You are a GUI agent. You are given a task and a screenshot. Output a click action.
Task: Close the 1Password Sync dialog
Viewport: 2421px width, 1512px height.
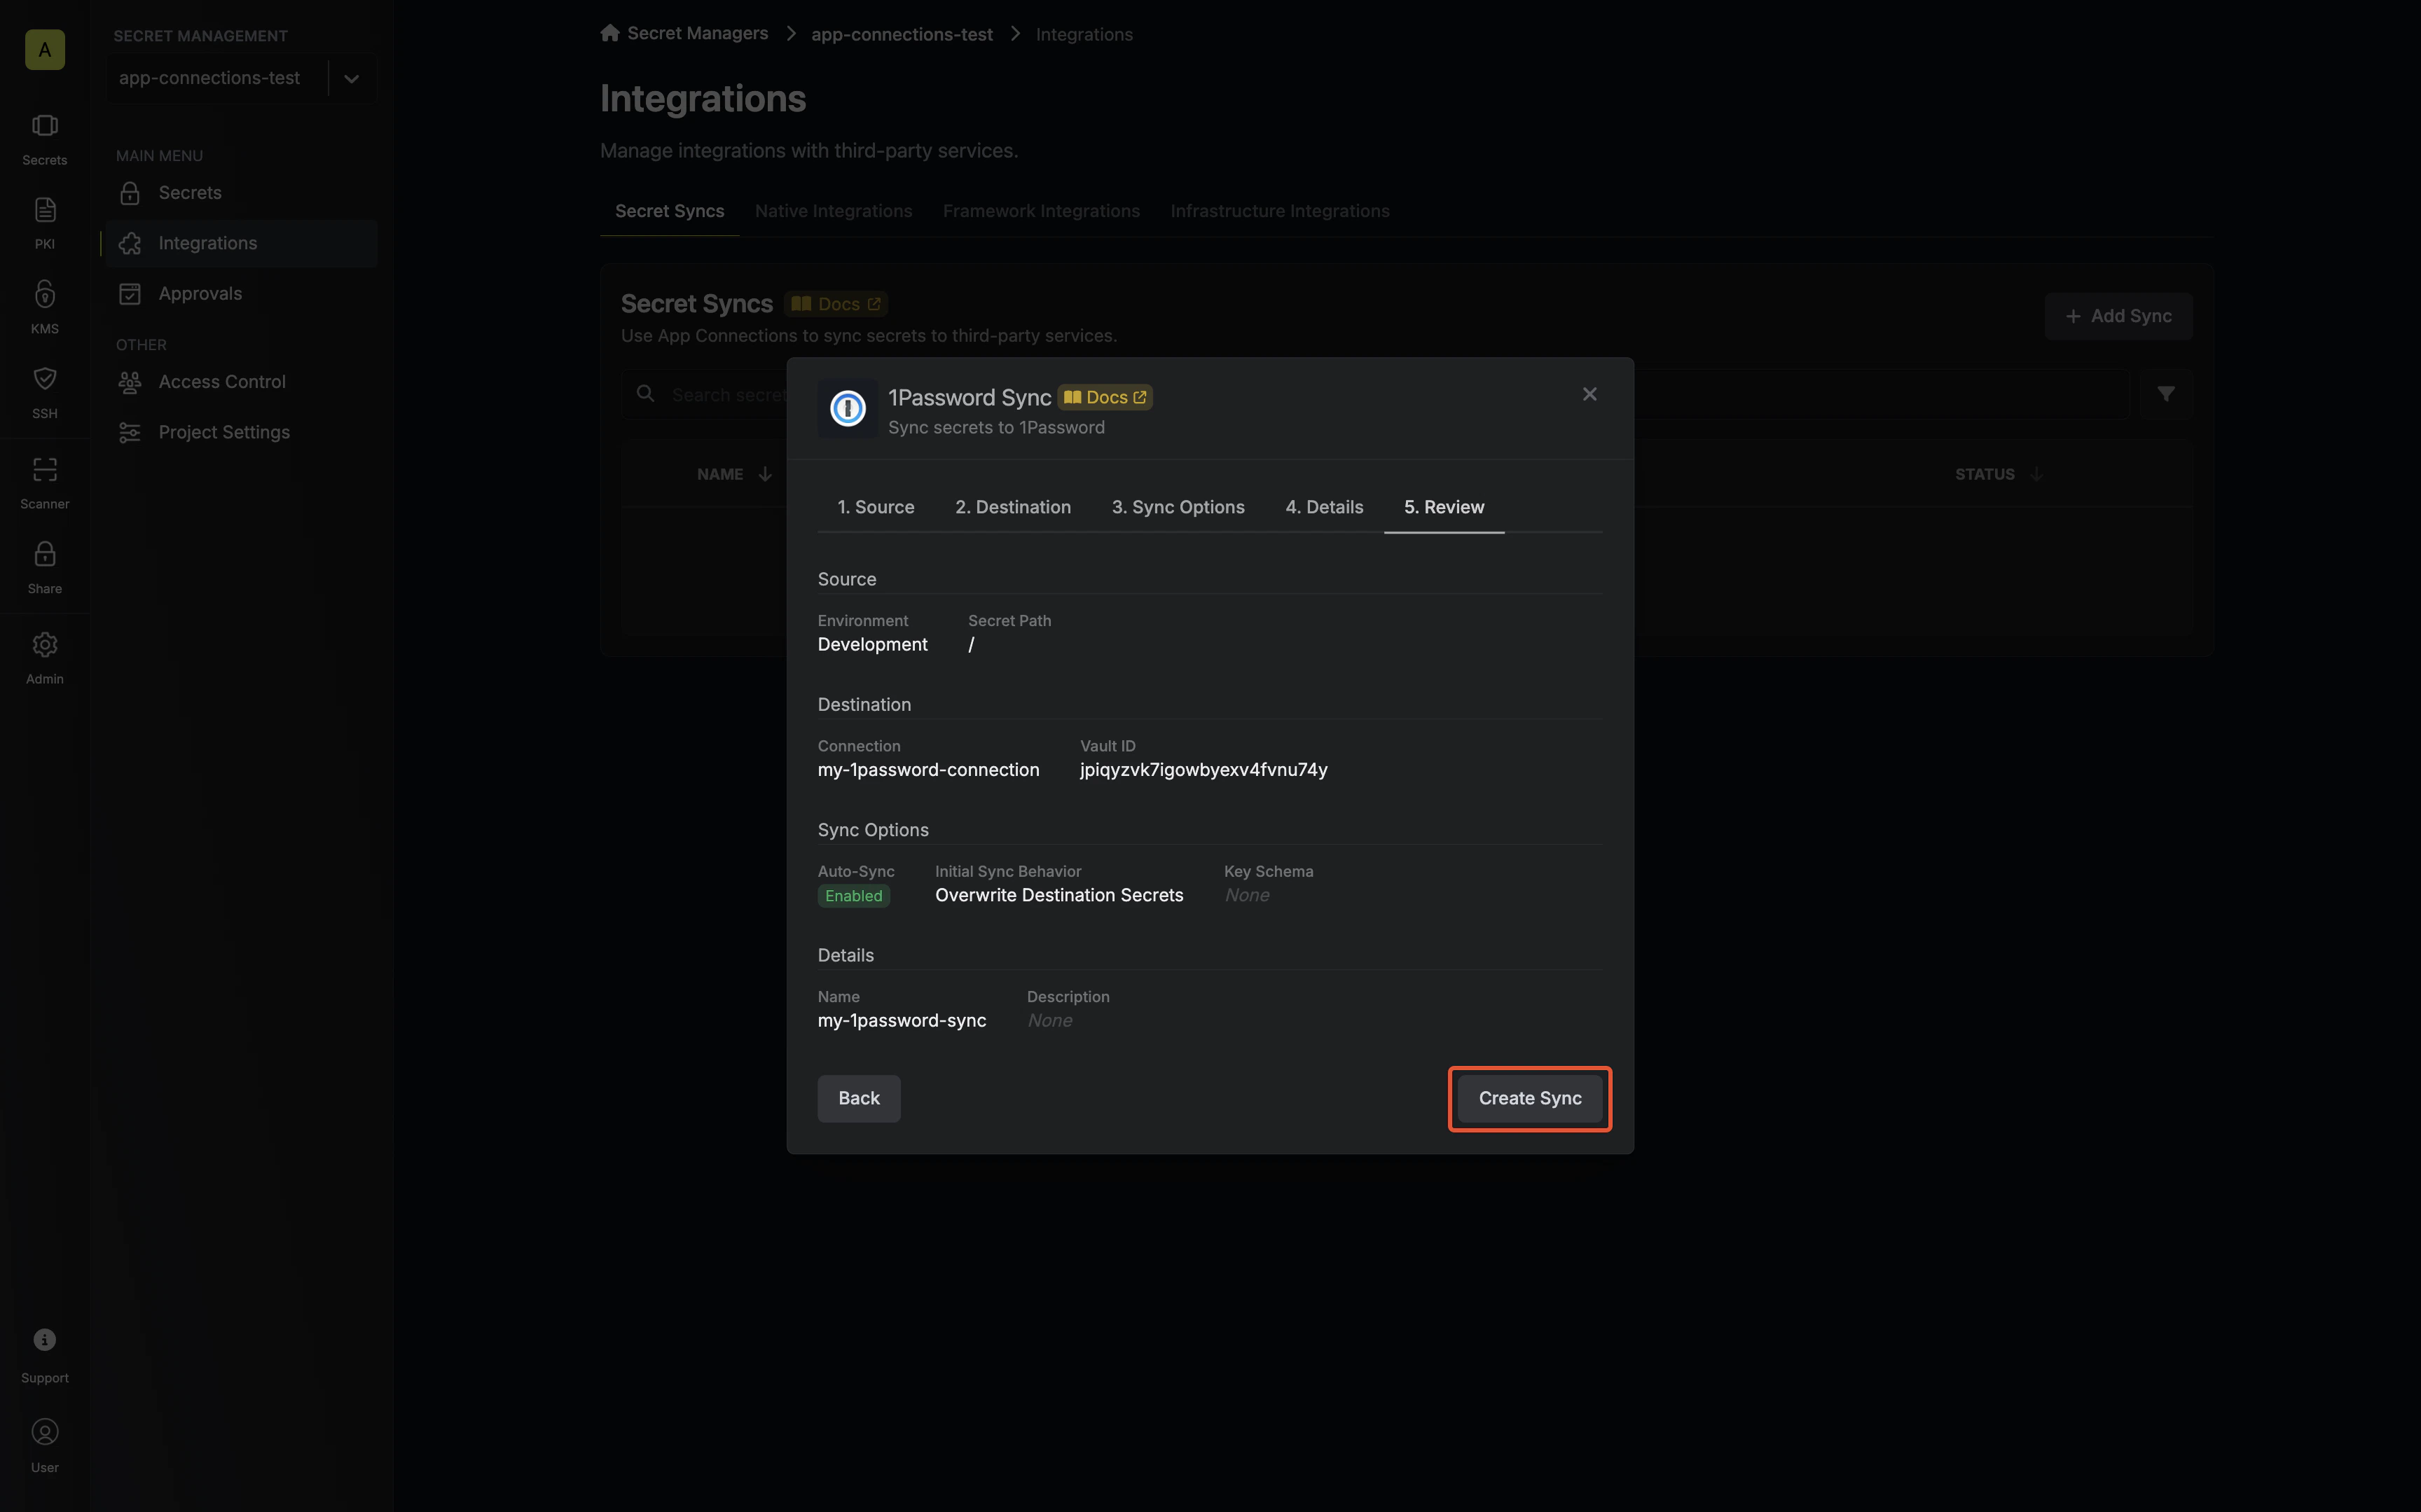tap(1589, 394)
